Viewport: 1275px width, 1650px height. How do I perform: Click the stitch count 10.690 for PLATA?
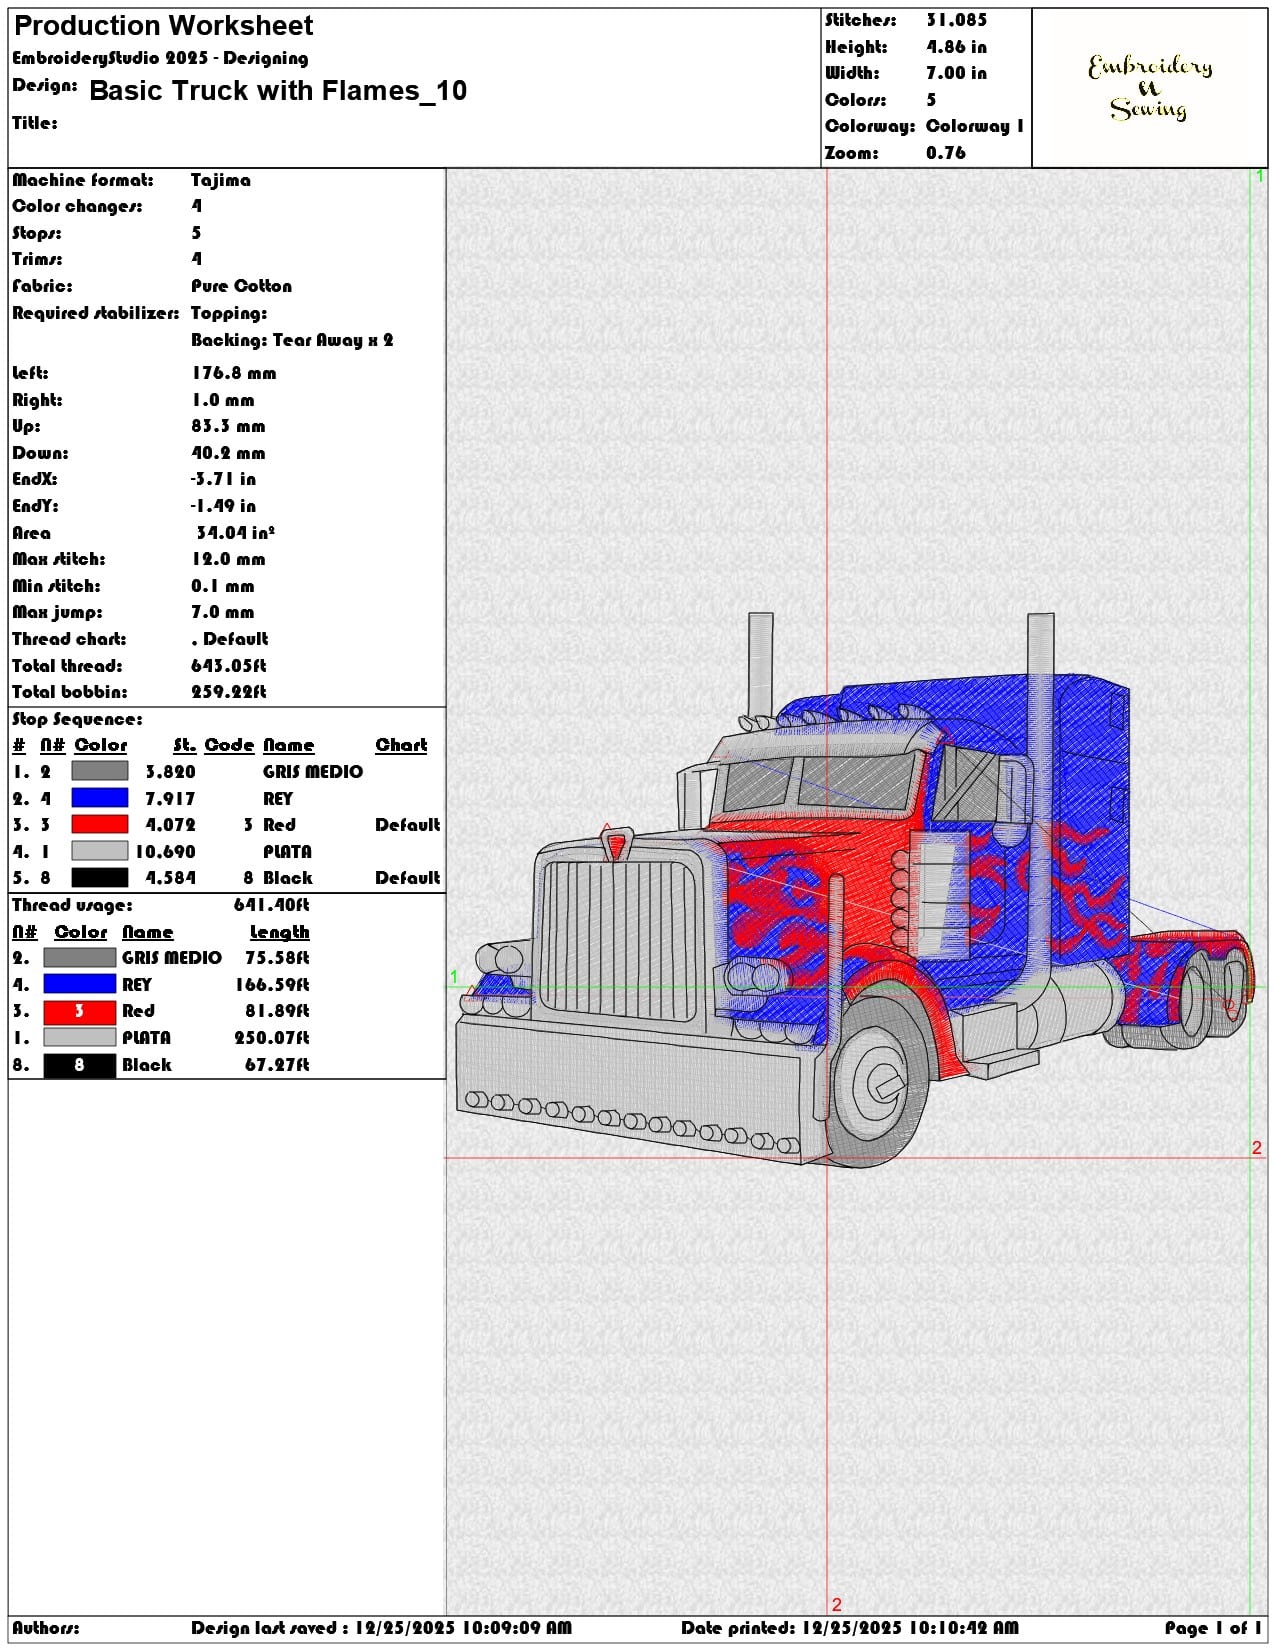tap(165, 852)
